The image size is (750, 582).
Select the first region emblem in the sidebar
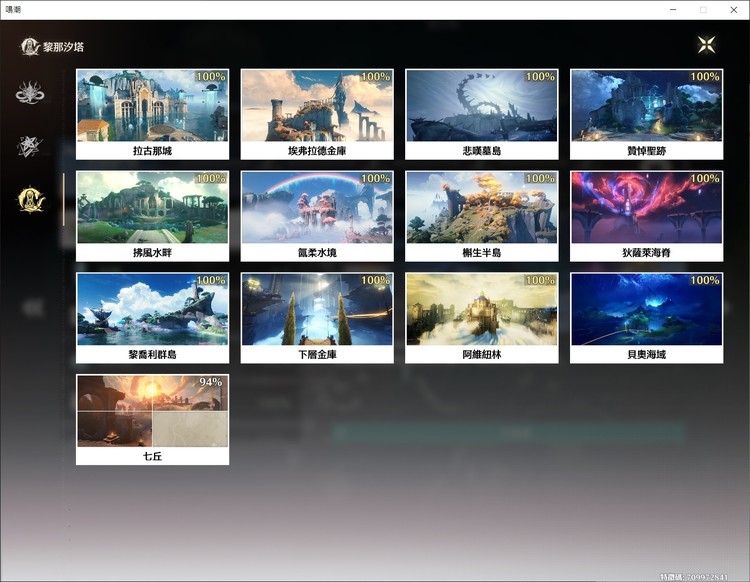30,92
